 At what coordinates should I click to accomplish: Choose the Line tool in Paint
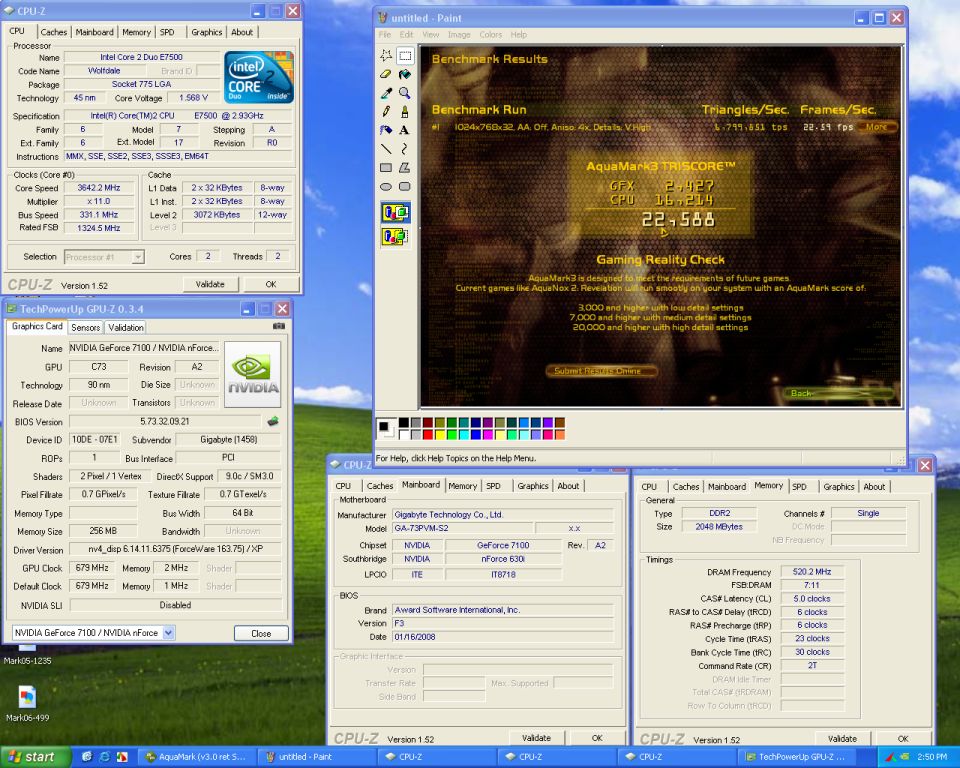click(x=386, y=149)
